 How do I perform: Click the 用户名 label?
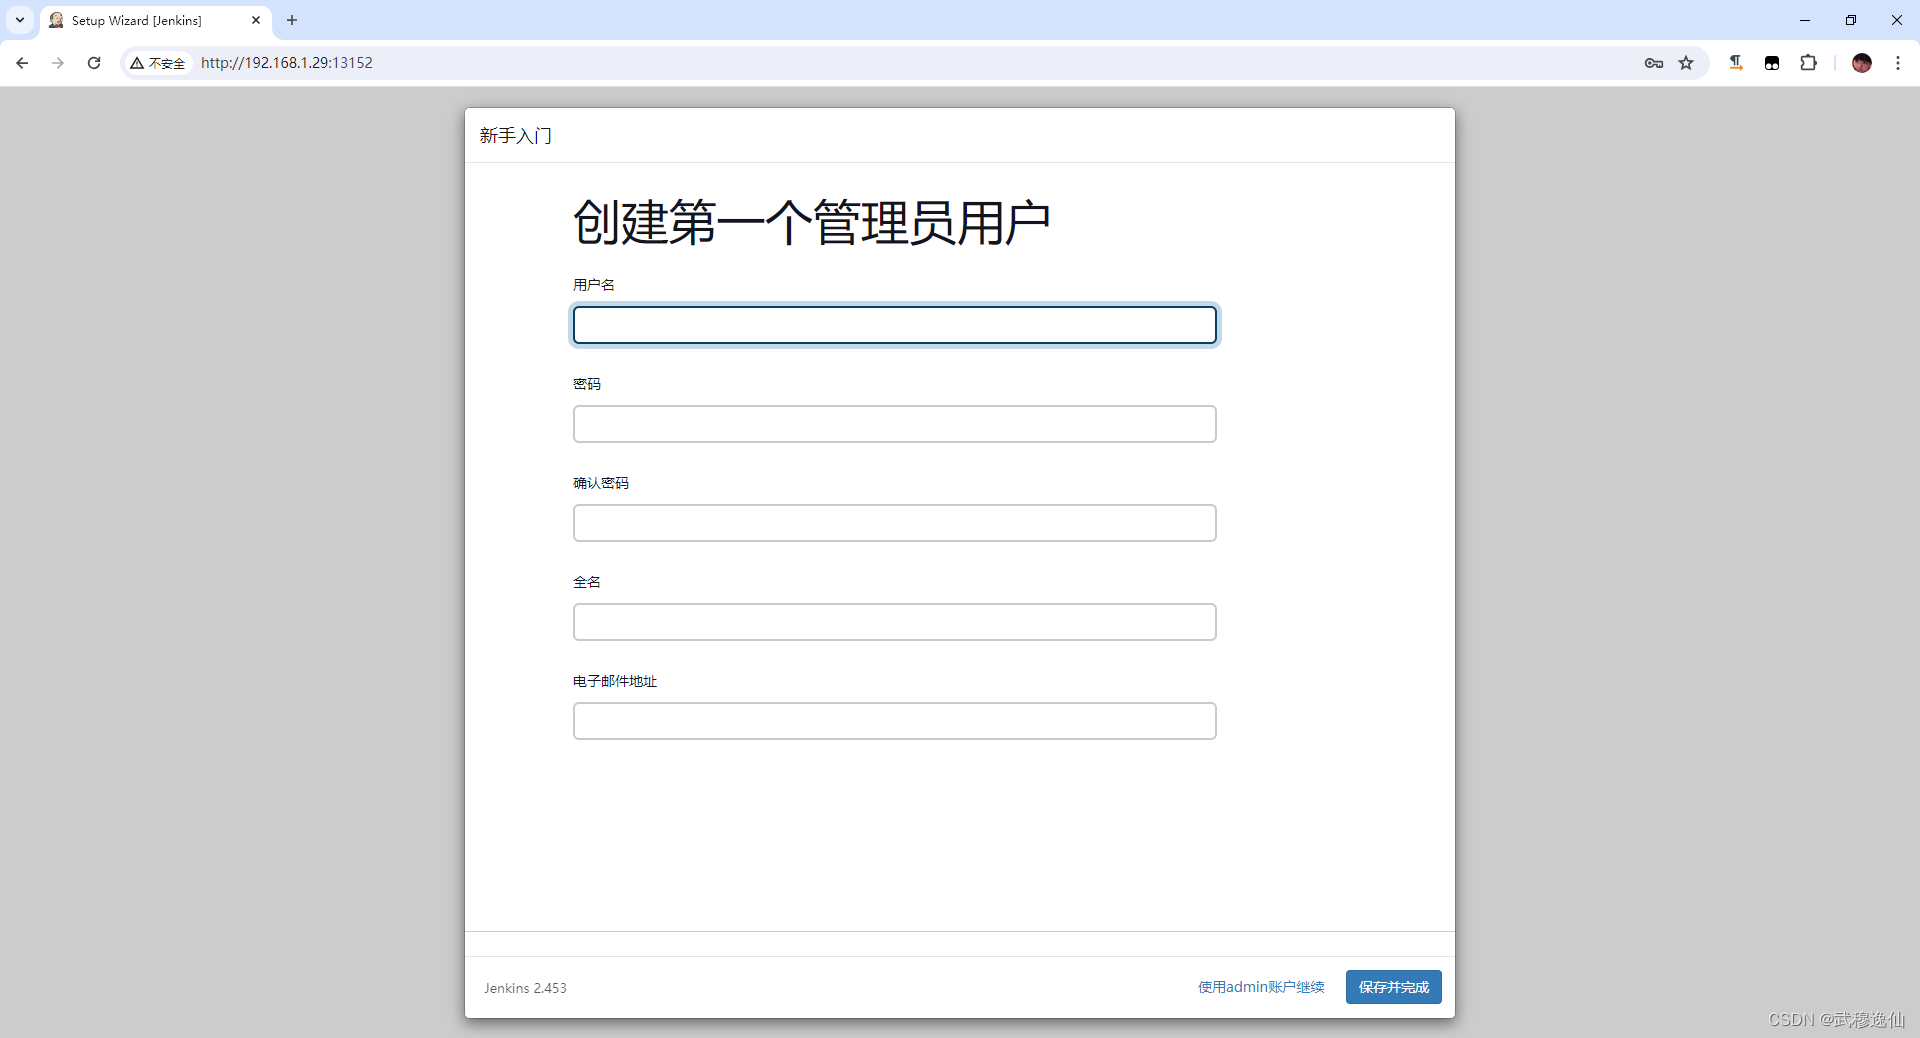[594, 285]
